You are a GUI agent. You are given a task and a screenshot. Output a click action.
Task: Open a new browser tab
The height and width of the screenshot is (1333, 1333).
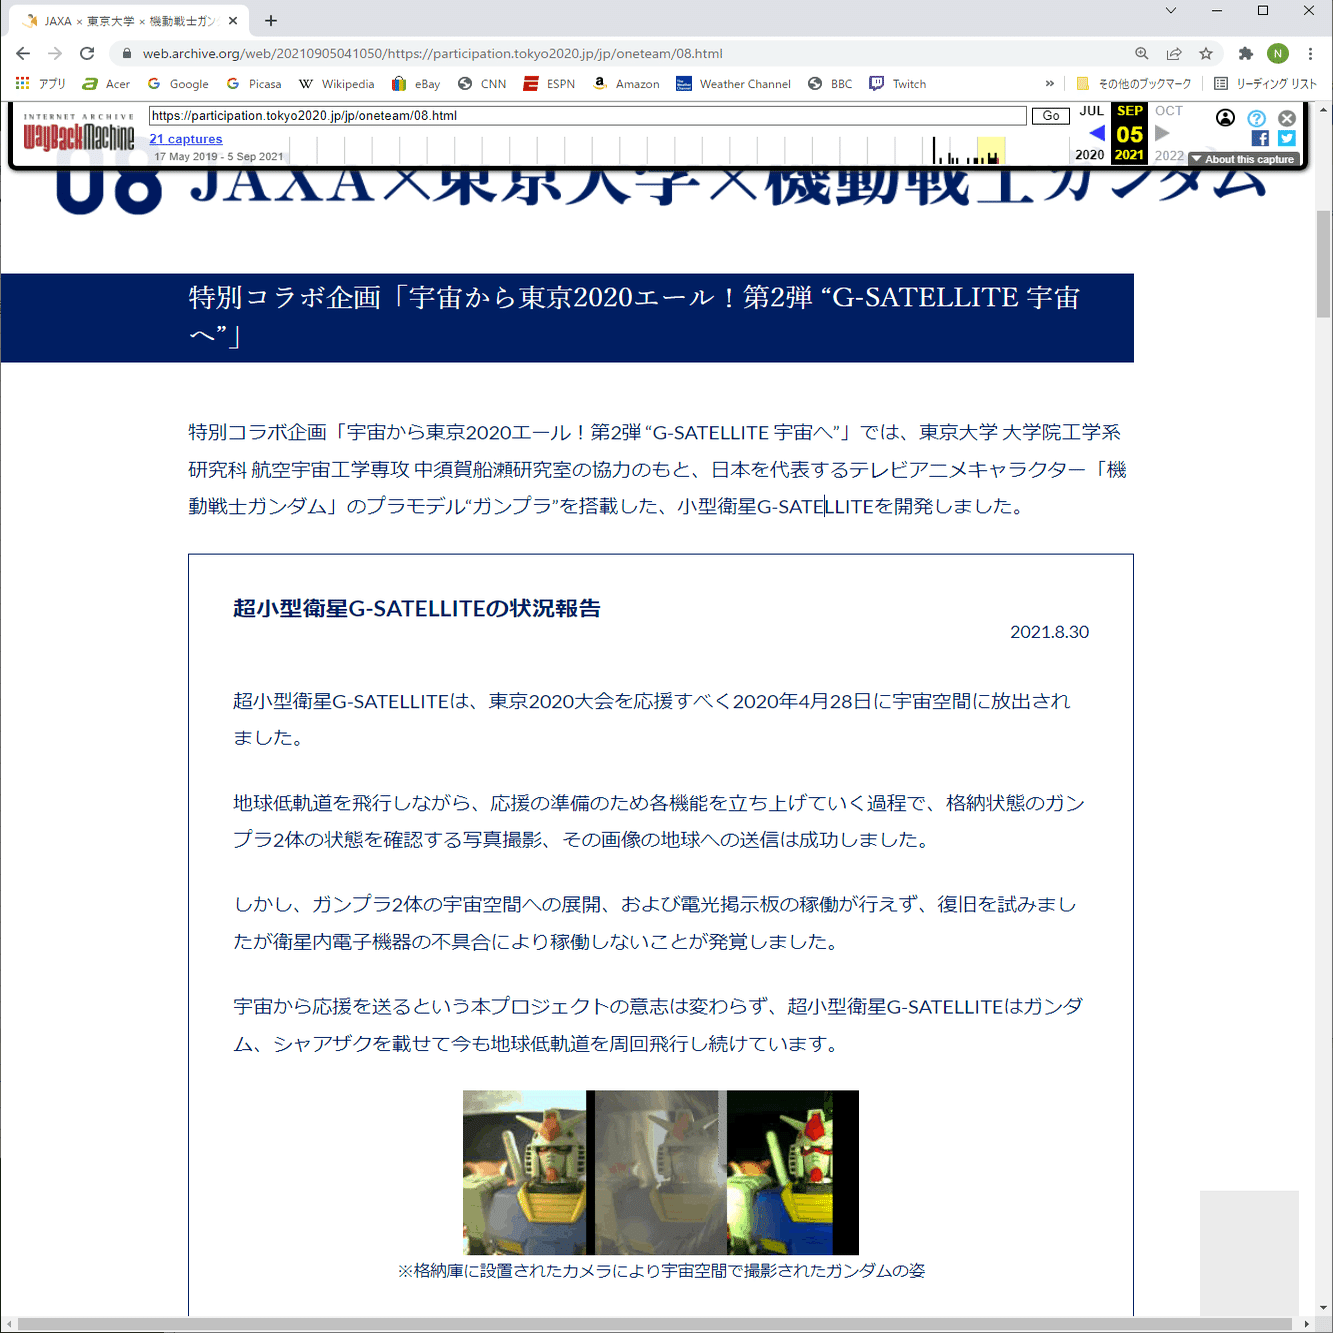click(271, 20)
